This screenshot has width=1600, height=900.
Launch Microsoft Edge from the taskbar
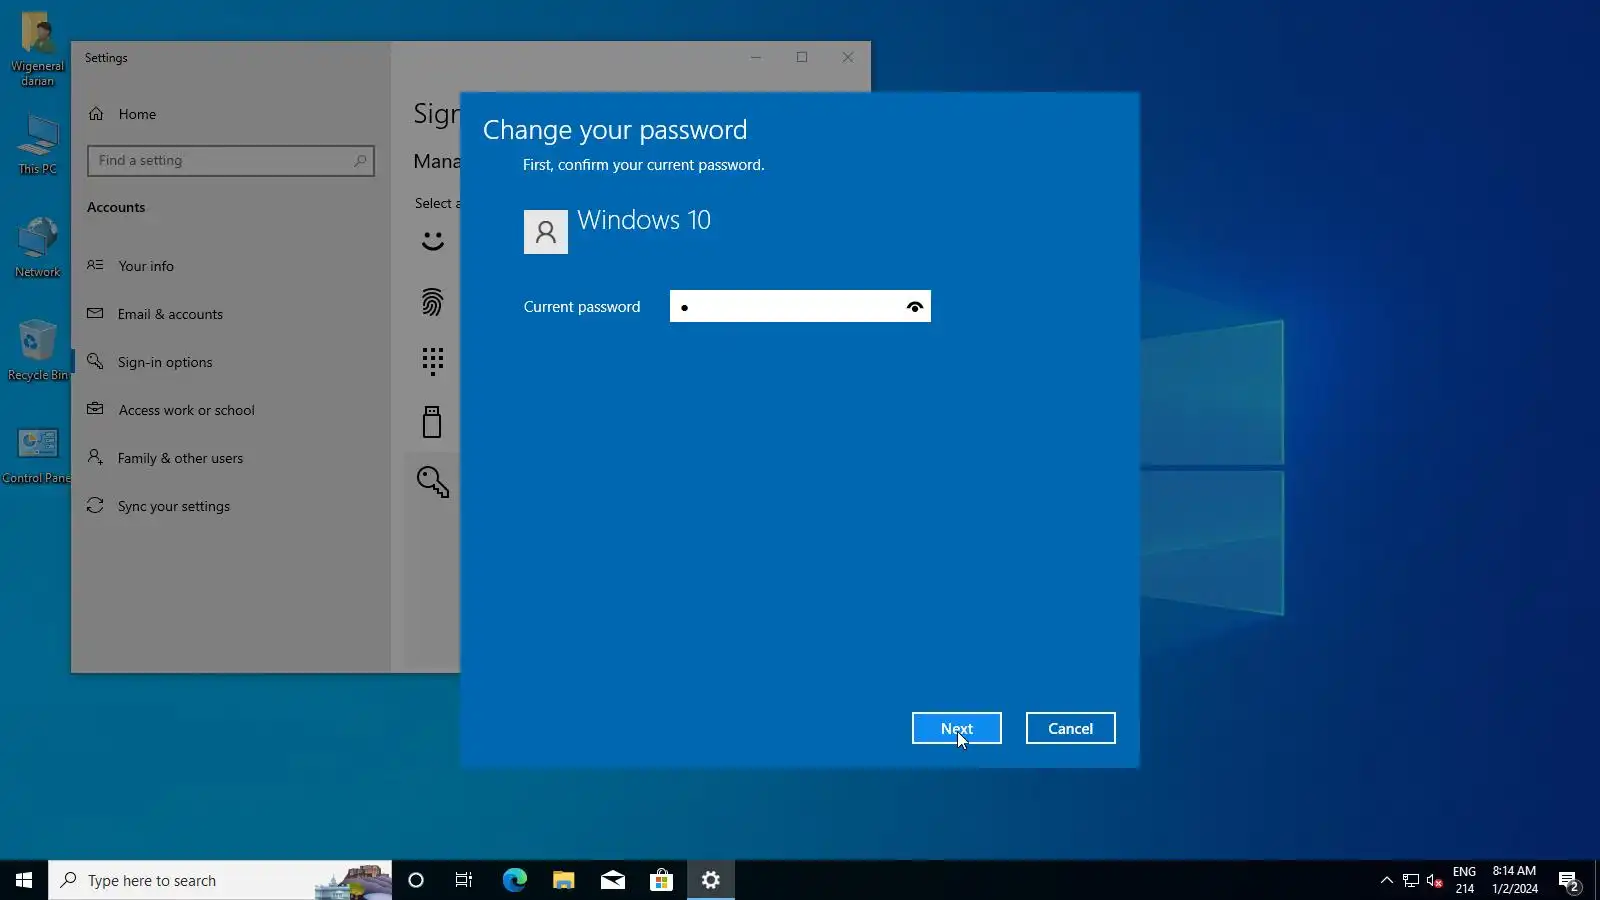point(514,880)
